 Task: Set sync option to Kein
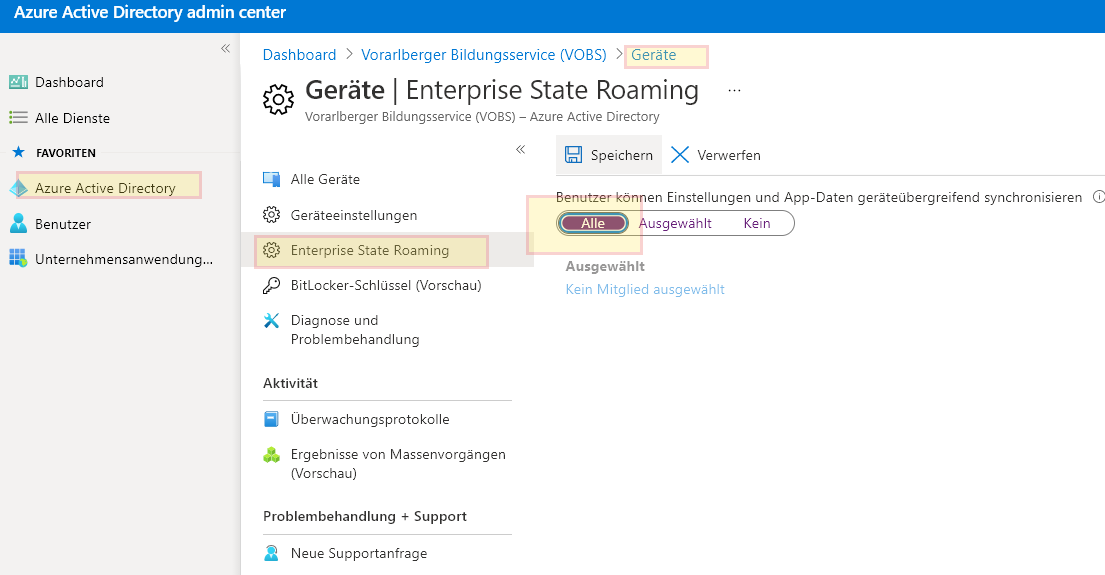tap(757, 223)
